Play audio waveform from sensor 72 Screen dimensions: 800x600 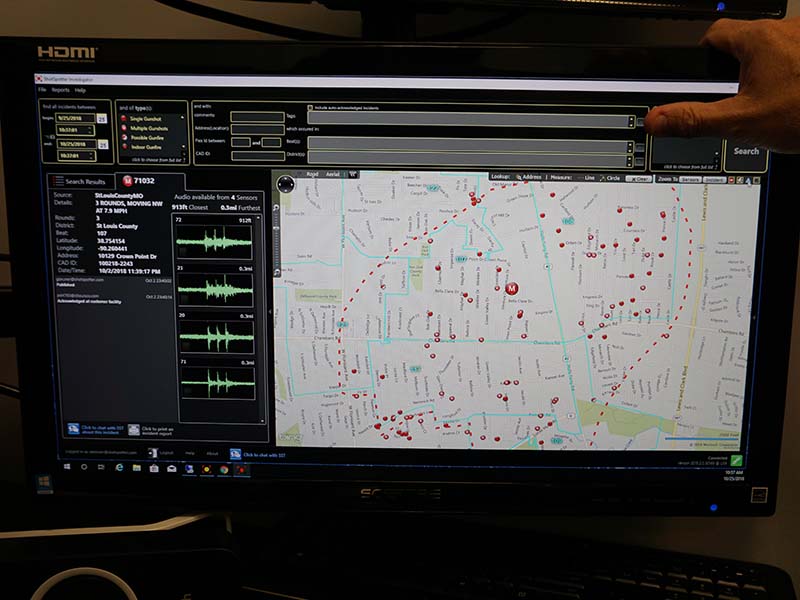click(x=214, y=241)
